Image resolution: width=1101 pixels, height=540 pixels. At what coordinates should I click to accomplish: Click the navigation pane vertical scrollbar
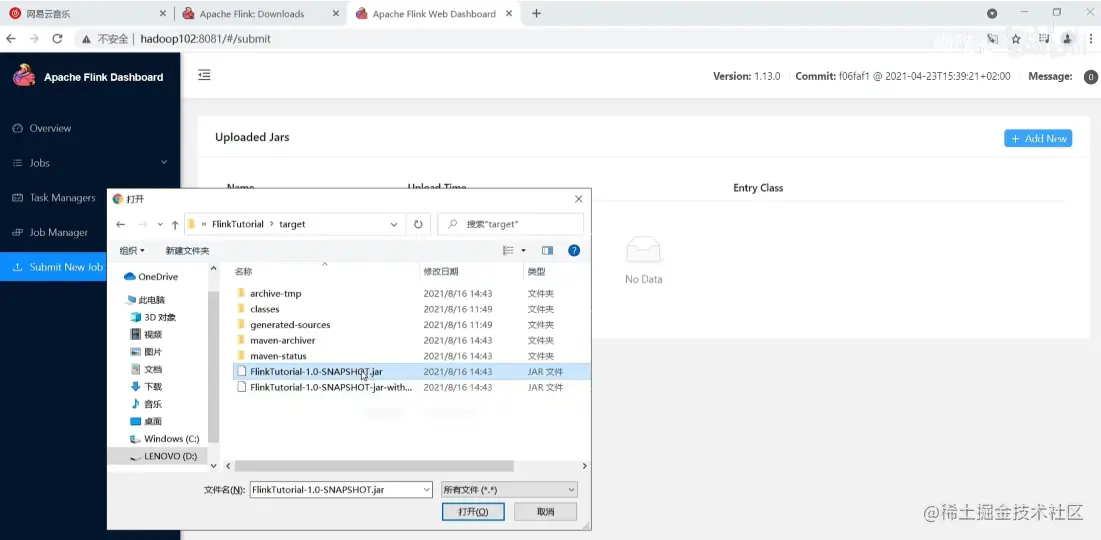click(x=213, y=365)
